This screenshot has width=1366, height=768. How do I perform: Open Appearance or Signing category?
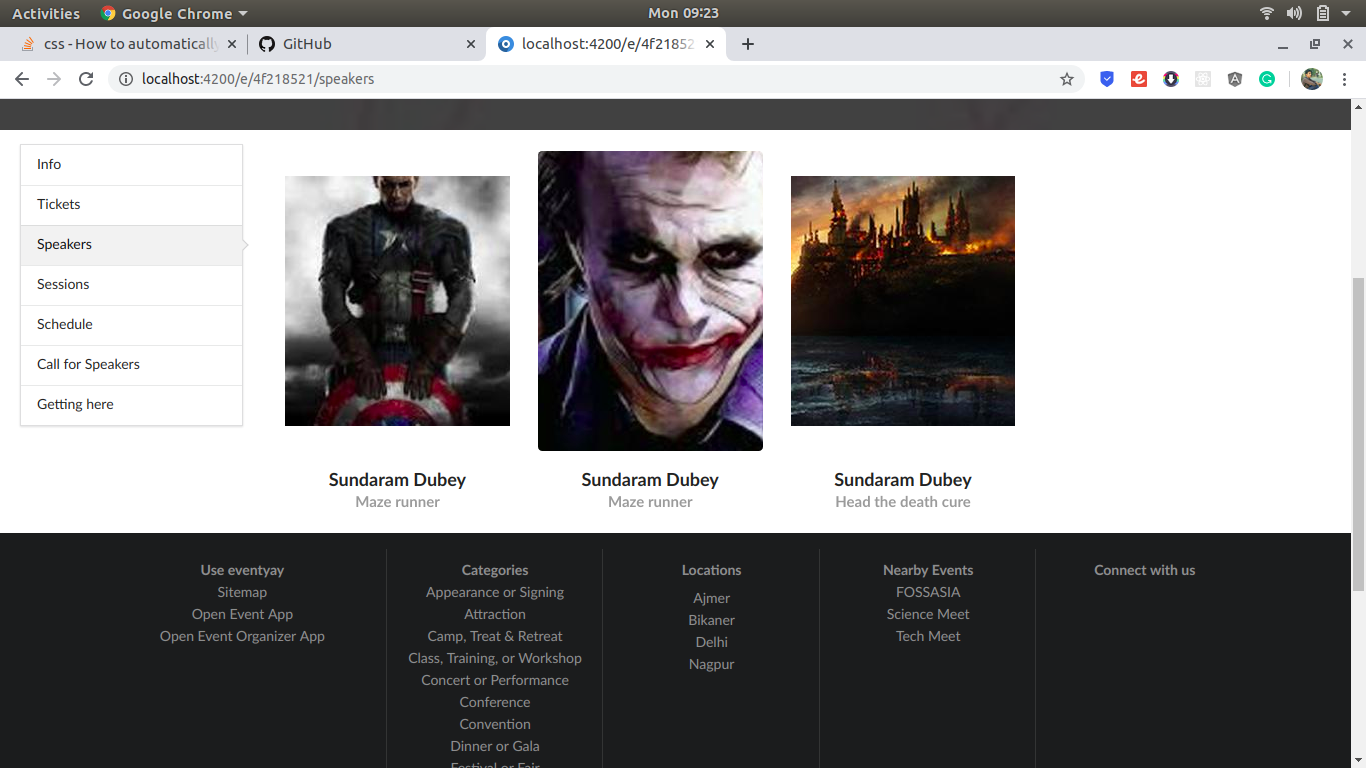(x=495, y=592)
